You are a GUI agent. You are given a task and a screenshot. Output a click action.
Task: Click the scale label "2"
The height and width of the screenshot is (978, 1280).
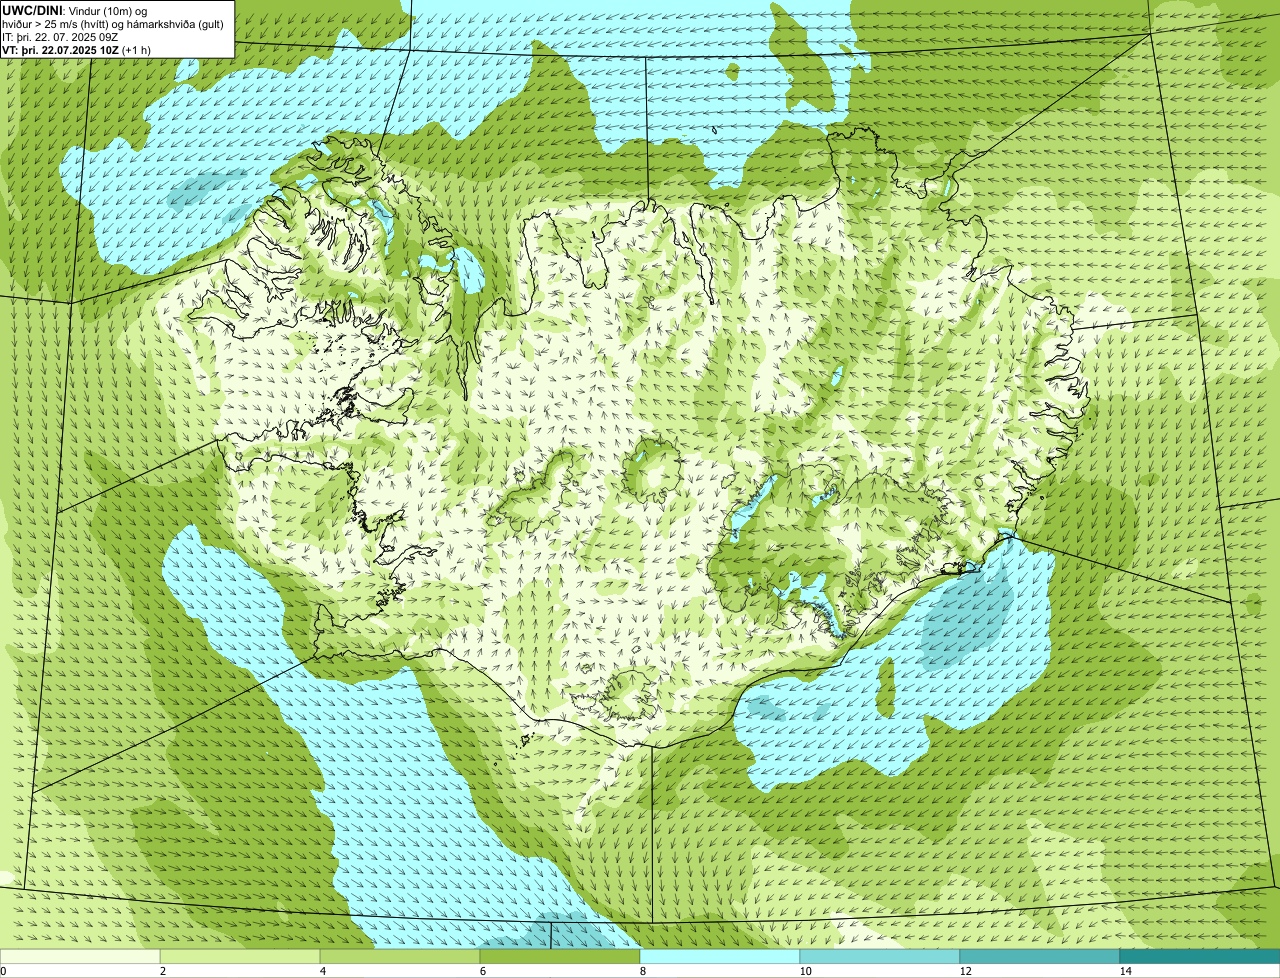[162, 971]
